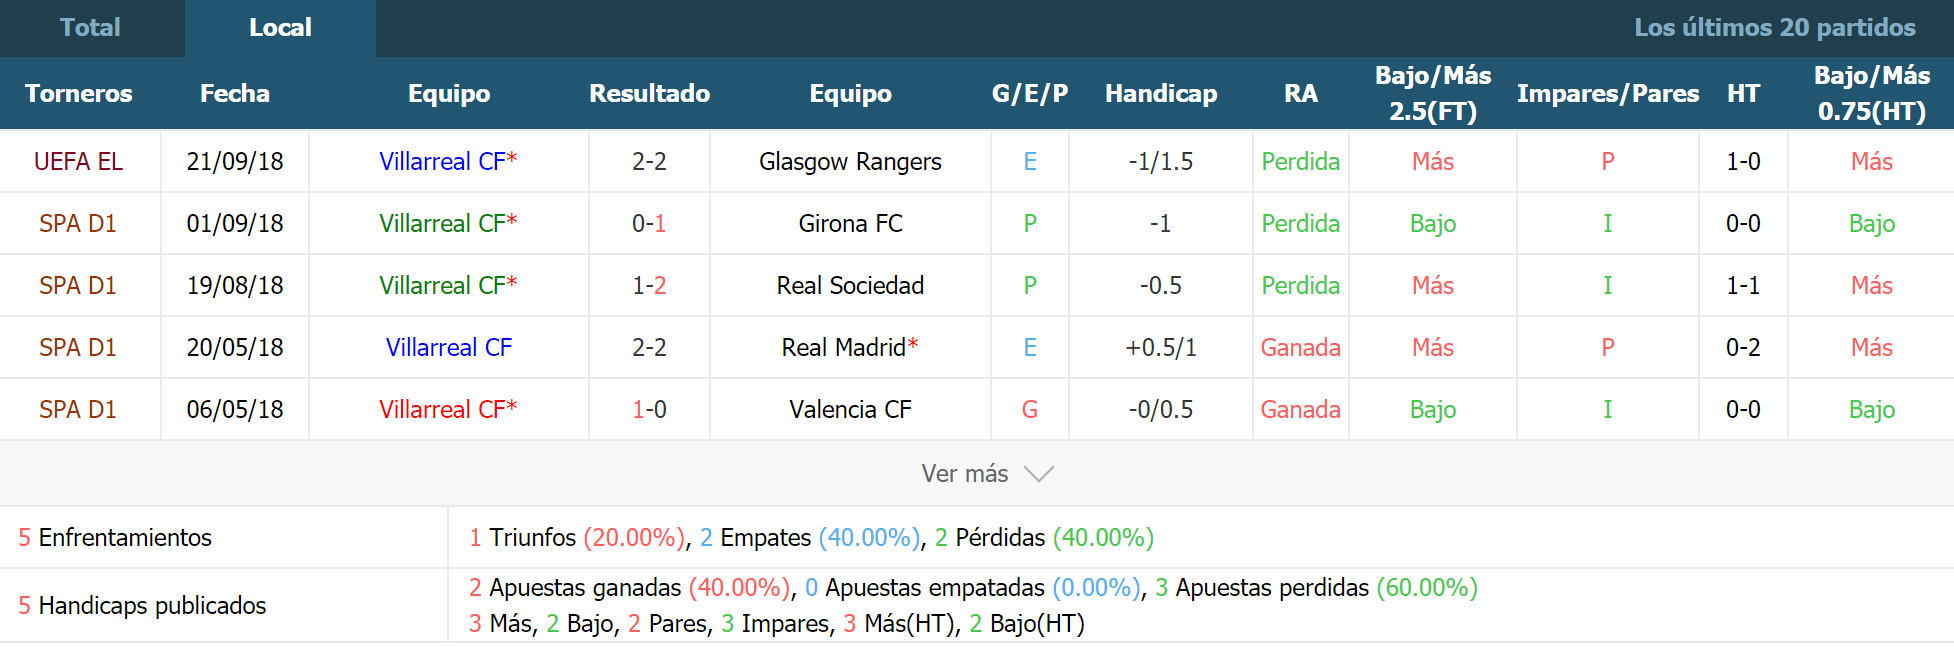Click the 2-2 result against Glasgow Rangers

coord(649,162)
